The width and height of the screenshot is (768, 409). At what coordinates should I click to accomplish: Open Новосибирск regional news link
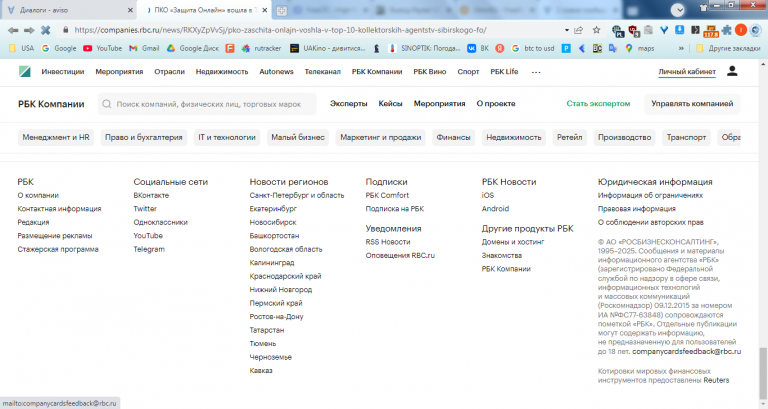(x=273, y=222)
